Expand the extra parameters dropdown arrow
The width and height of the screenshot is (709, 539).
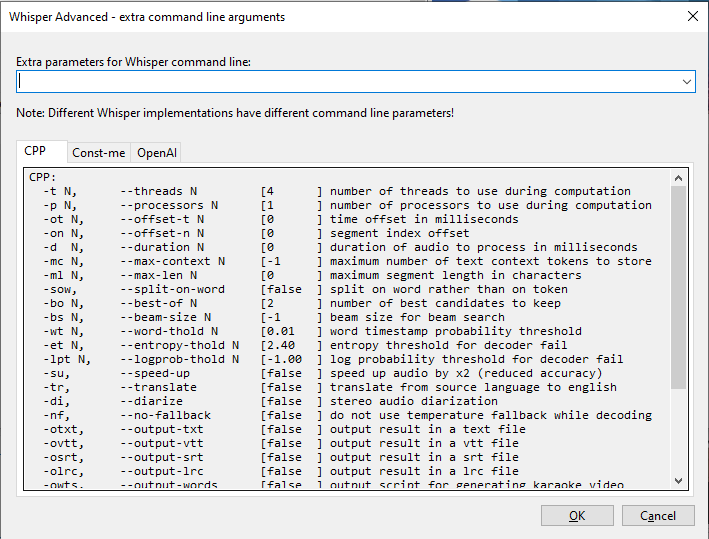click(687, 82)
